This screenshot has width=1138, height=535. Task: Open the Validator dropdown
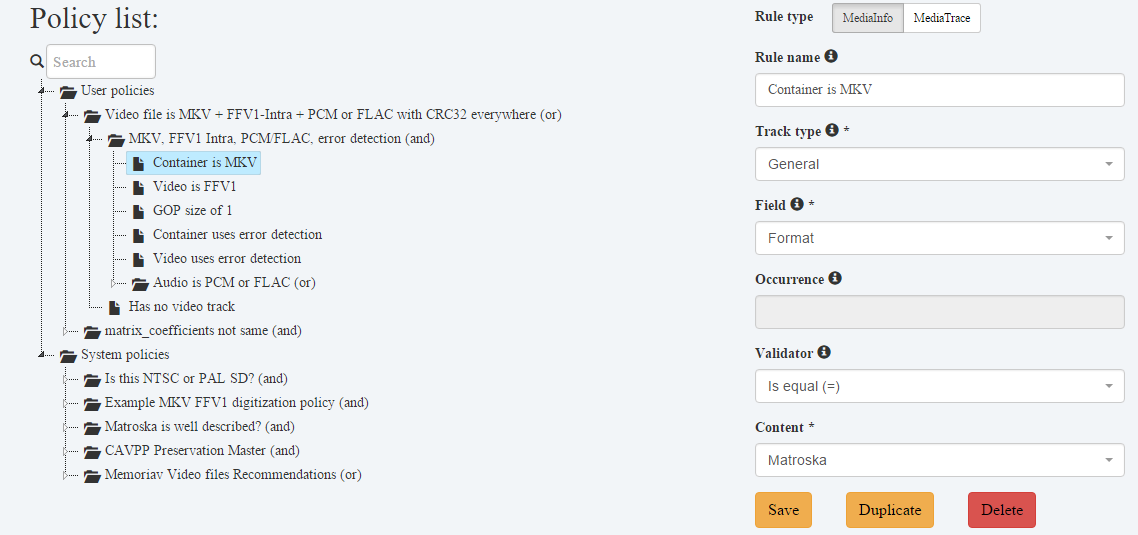[x=940, y=386]
